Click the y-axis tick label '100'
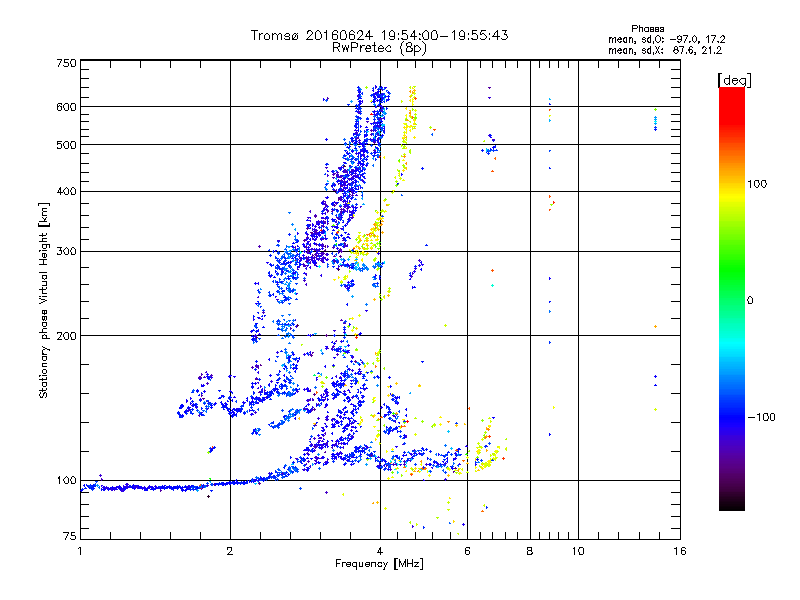Viewport: 800px width, 600px height. 67,480
